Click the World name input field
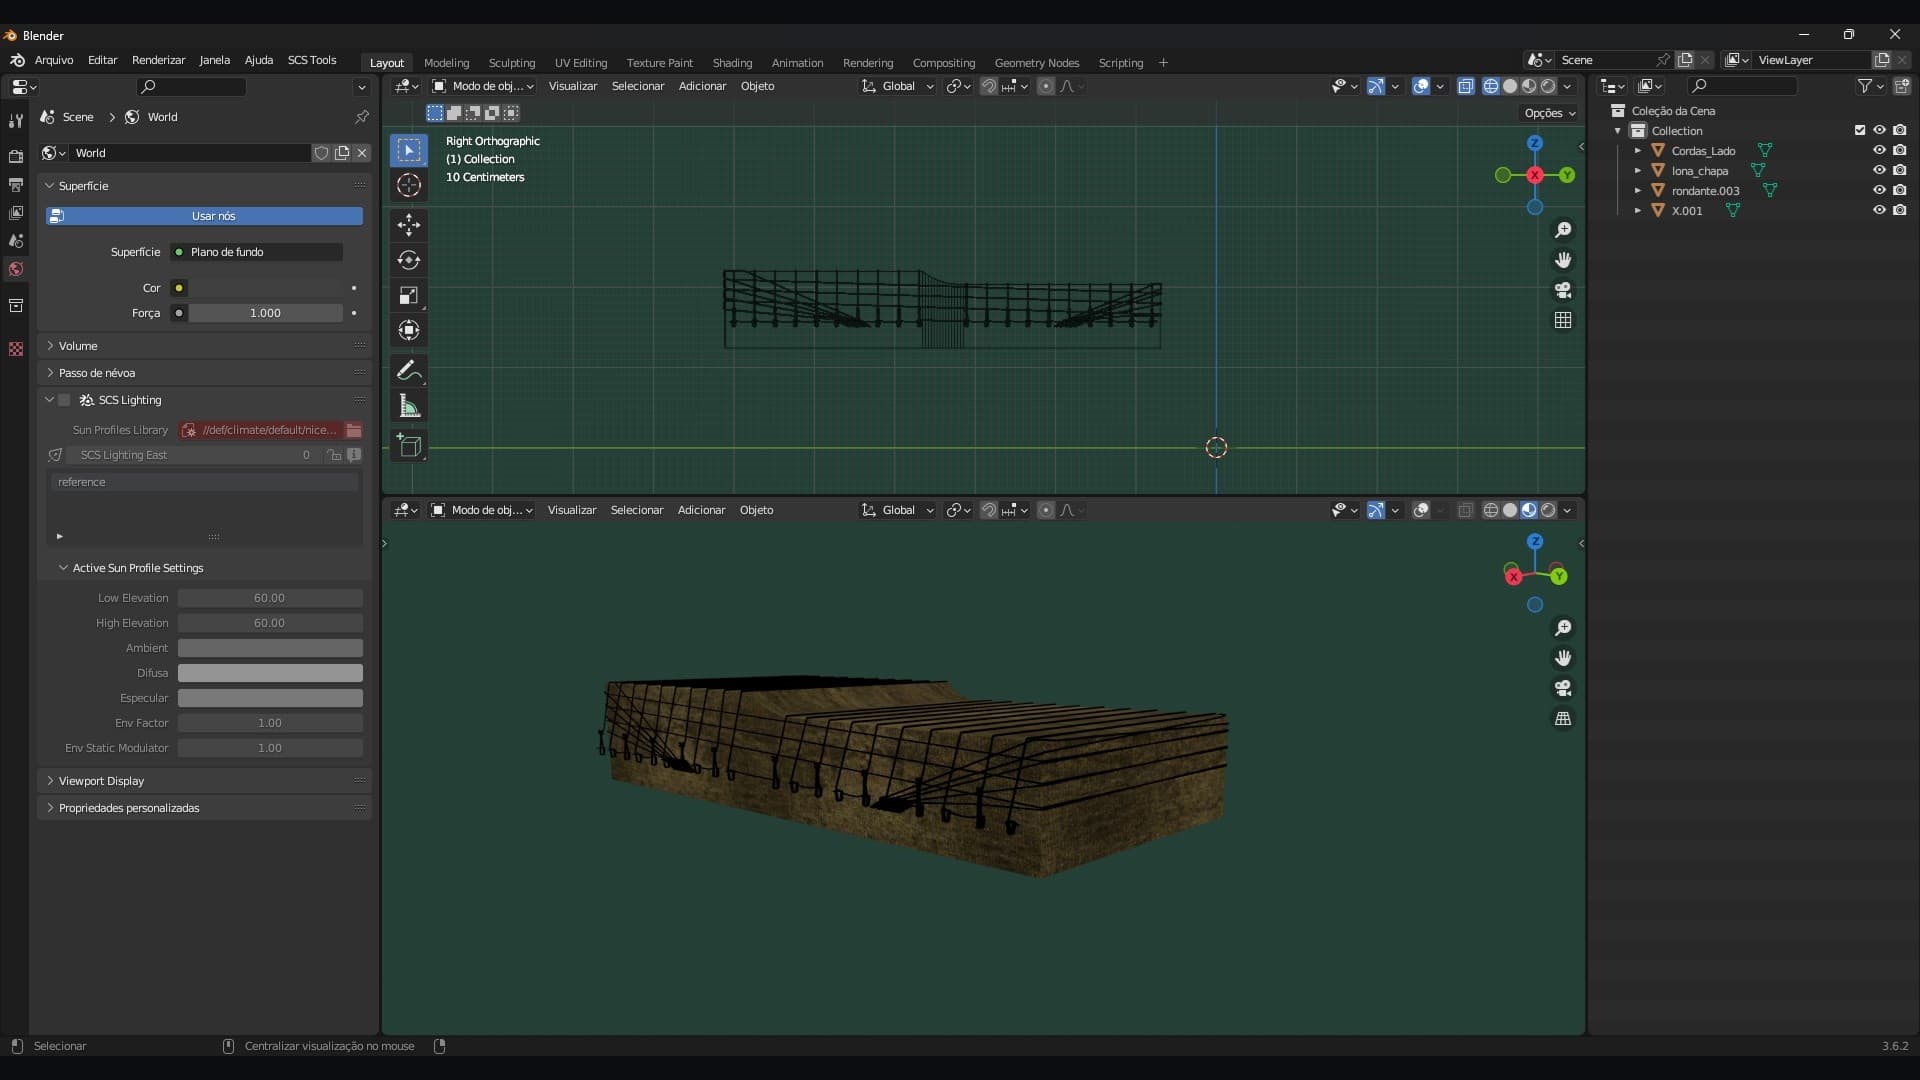The image size is (1920, 1080). point(190,153)
